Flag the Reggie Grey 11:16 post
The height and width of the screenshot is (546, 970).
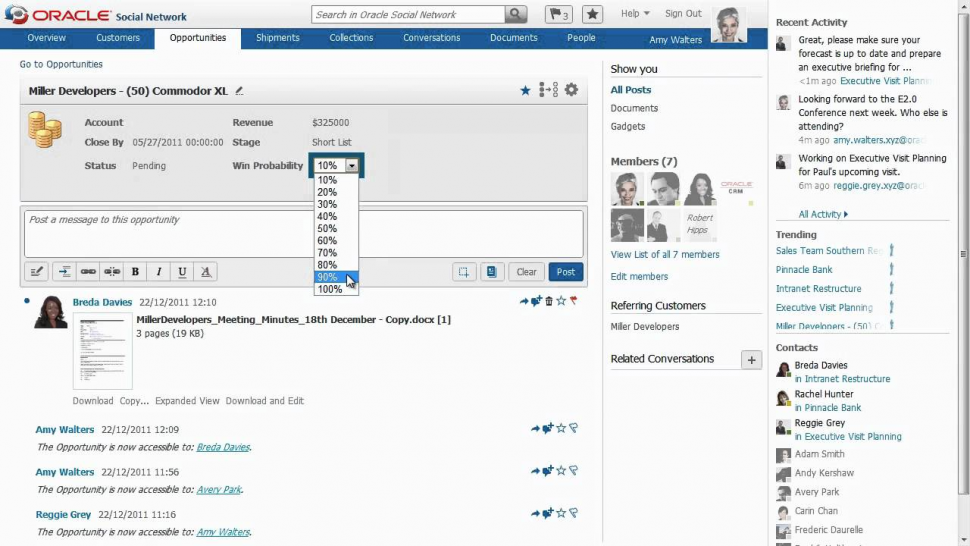pyautogui.click(x=573, y=513)
